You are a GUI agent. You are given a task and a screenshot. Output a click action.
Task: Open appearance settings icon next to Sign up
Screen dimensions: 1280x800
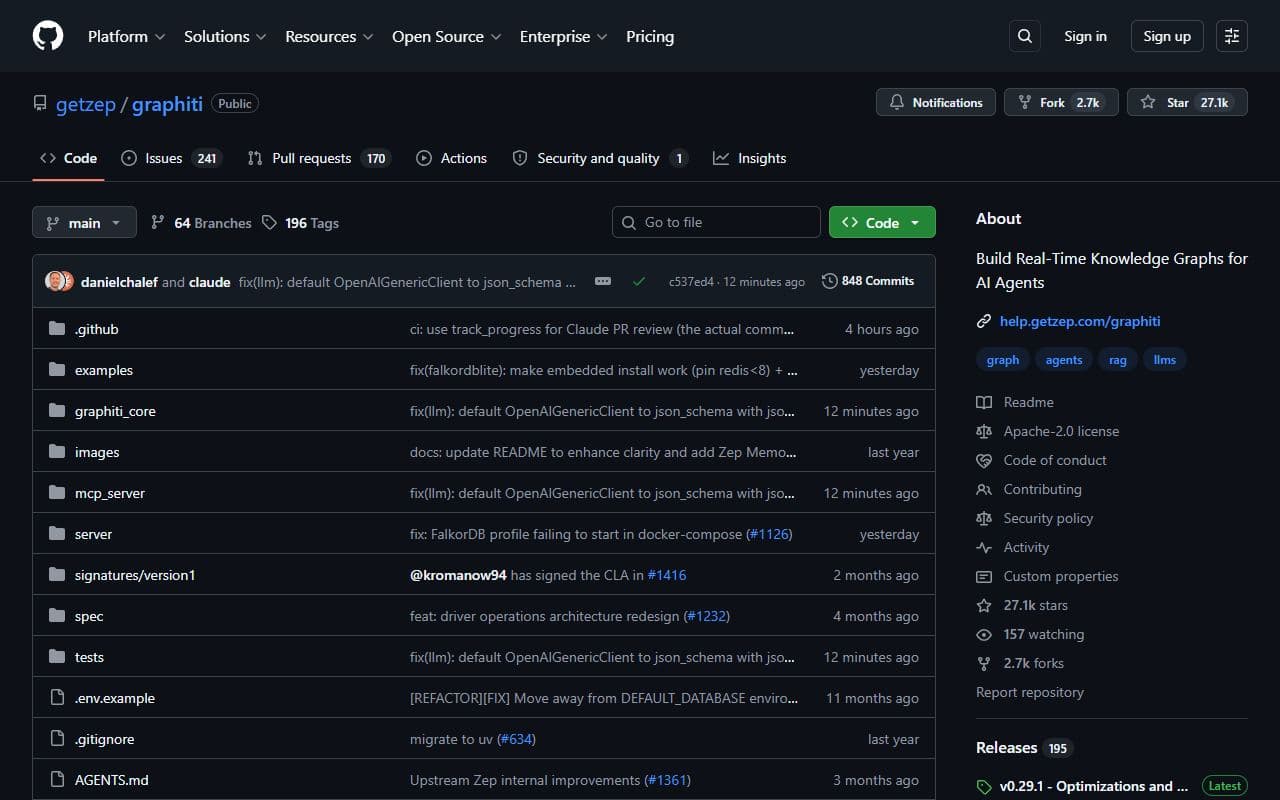[x=1232, y=36]
